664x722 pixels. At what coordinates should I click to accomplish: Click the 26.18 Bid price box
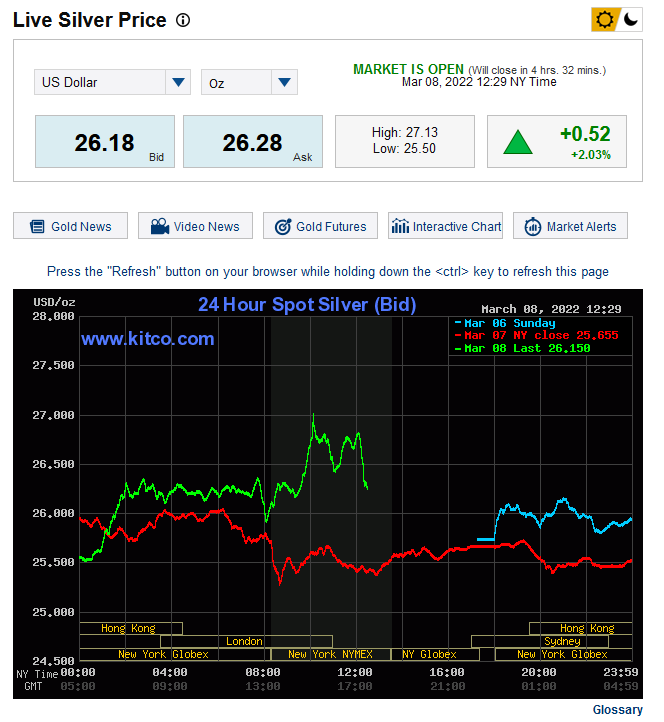[105, 142]
